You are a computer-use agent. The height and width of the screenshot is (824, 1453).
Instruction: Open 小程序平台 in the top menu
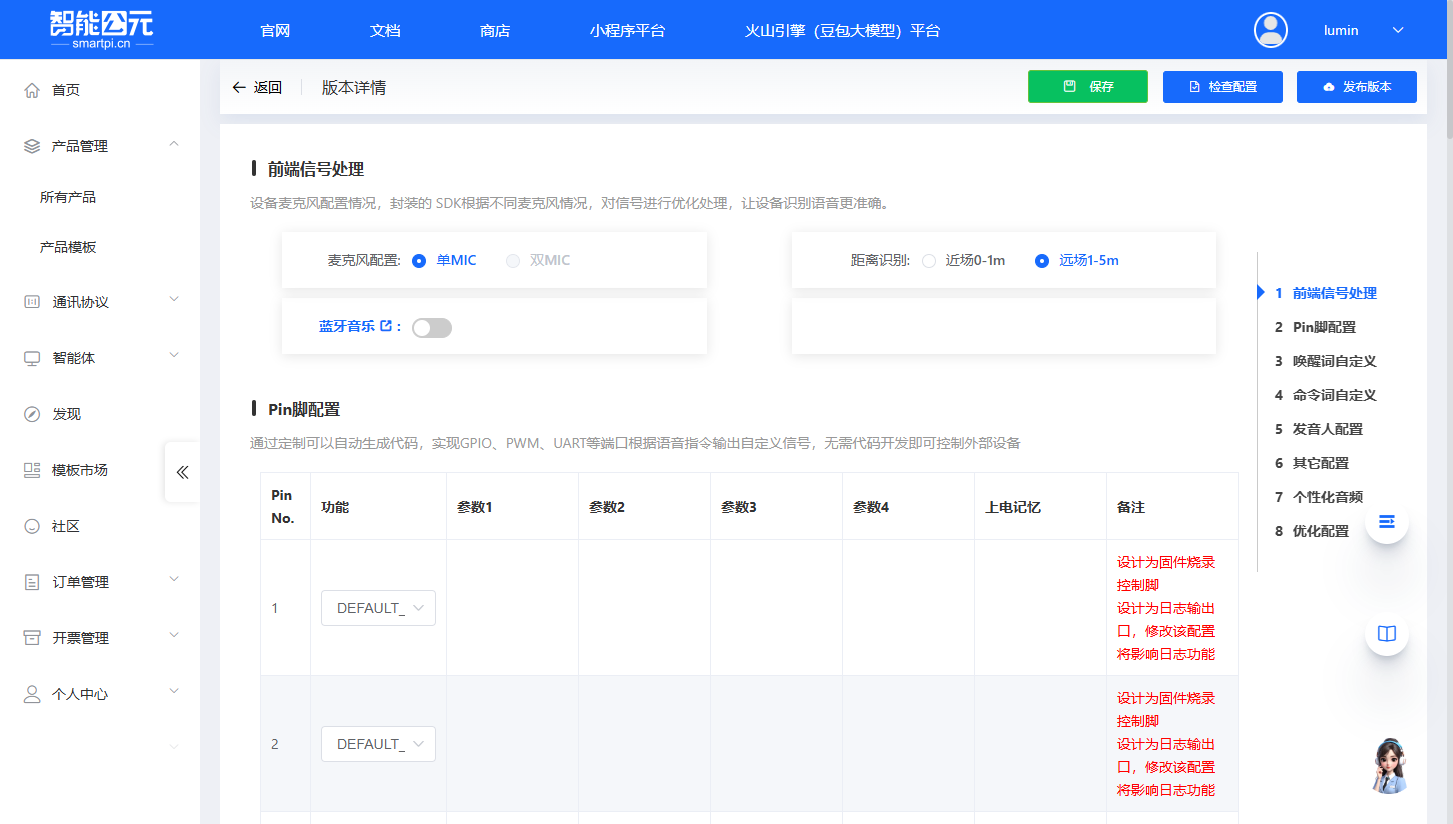628,30
